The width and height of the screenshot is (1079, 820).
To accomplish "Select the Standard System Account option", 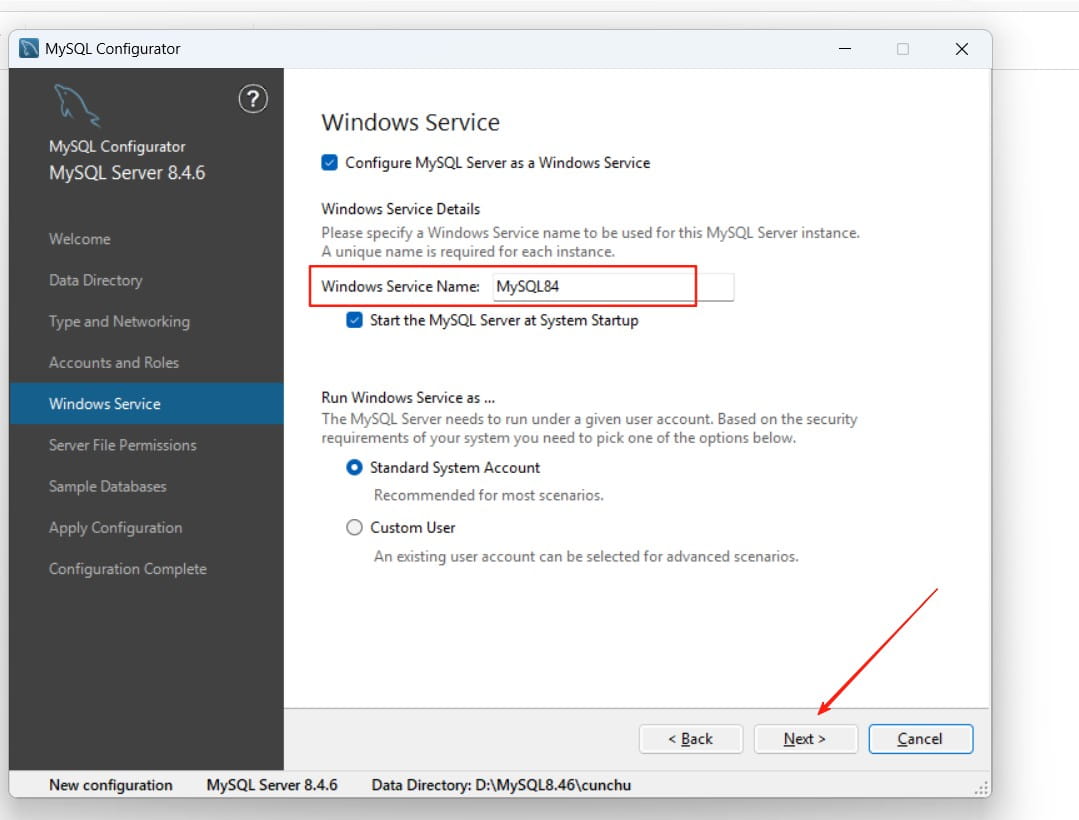I will pos(354,468).
